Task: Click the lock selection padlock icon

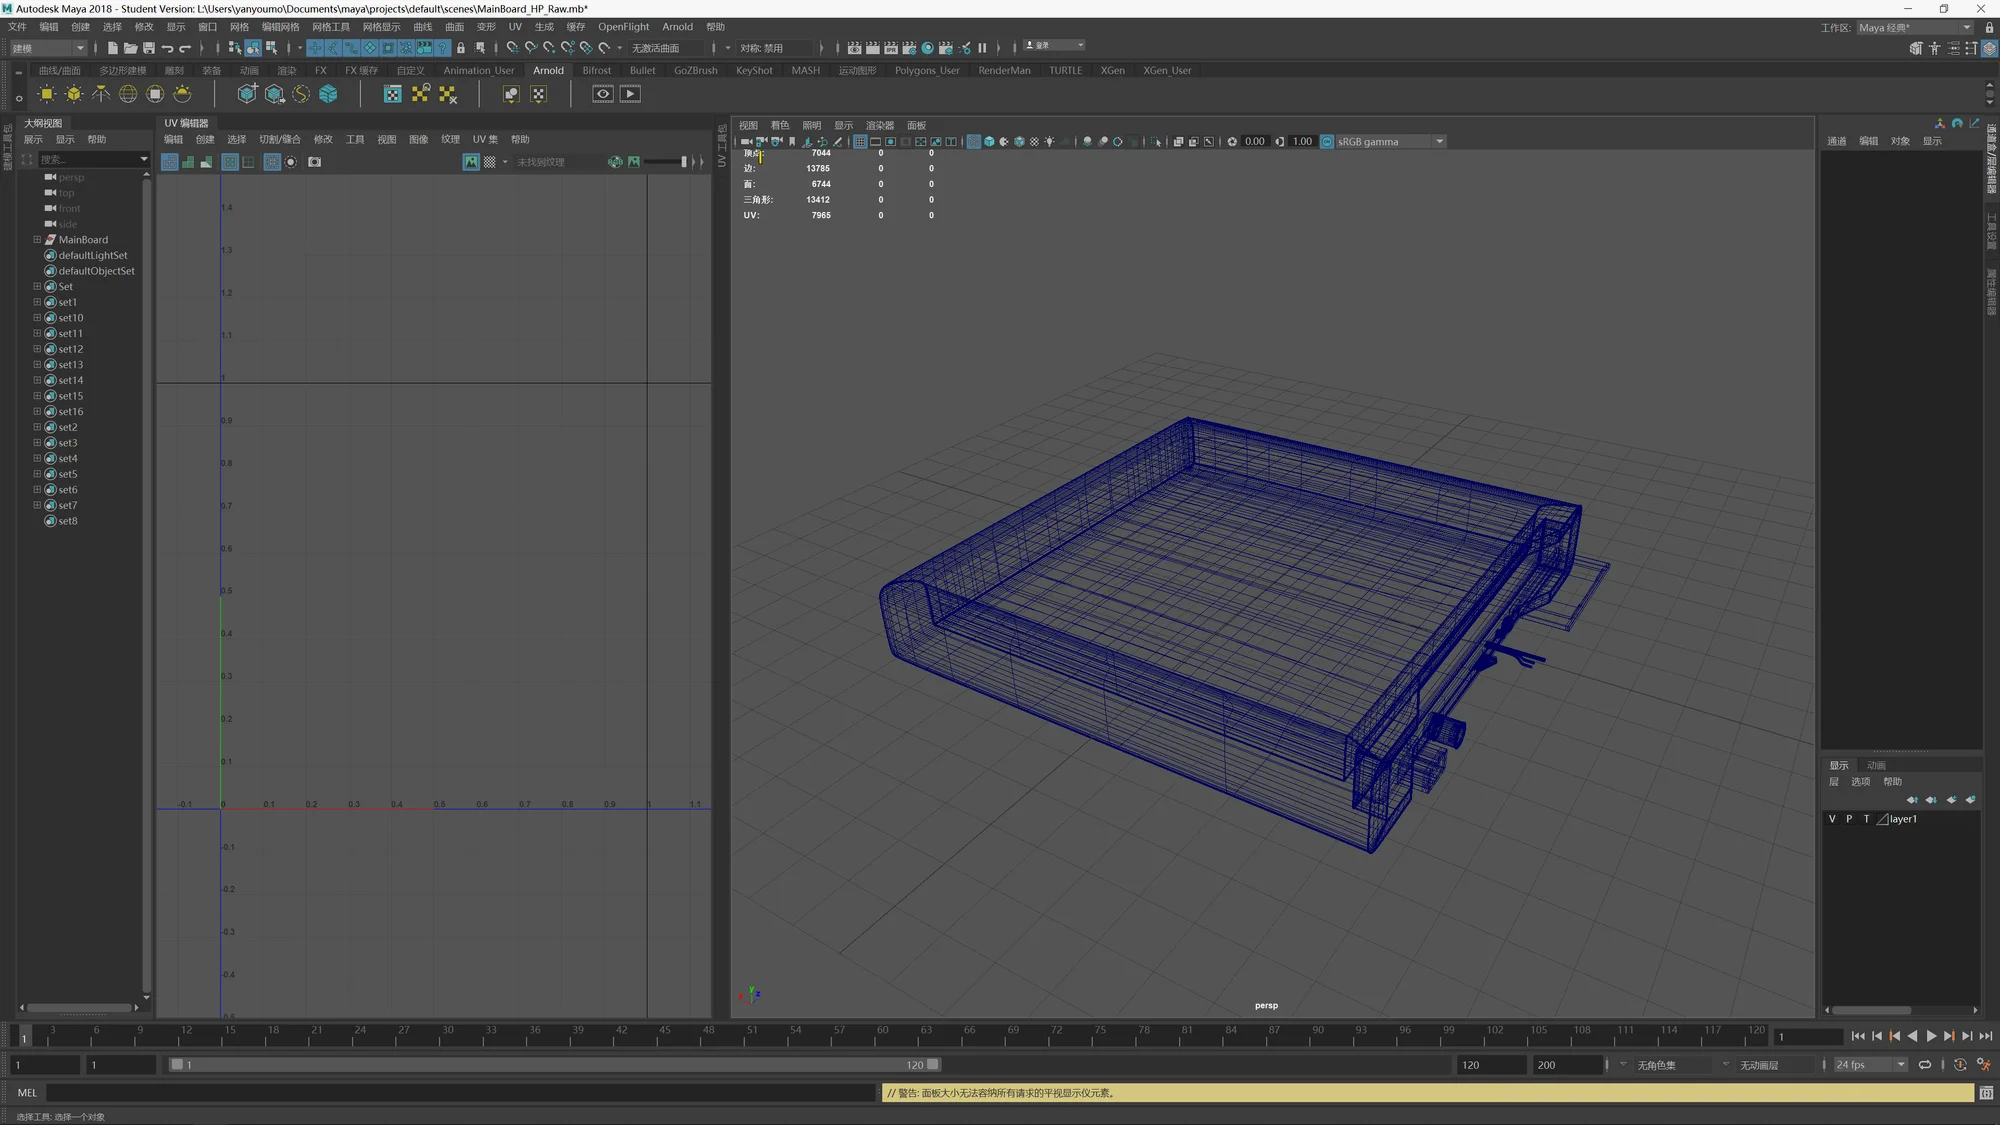Action: coord(461,48)
